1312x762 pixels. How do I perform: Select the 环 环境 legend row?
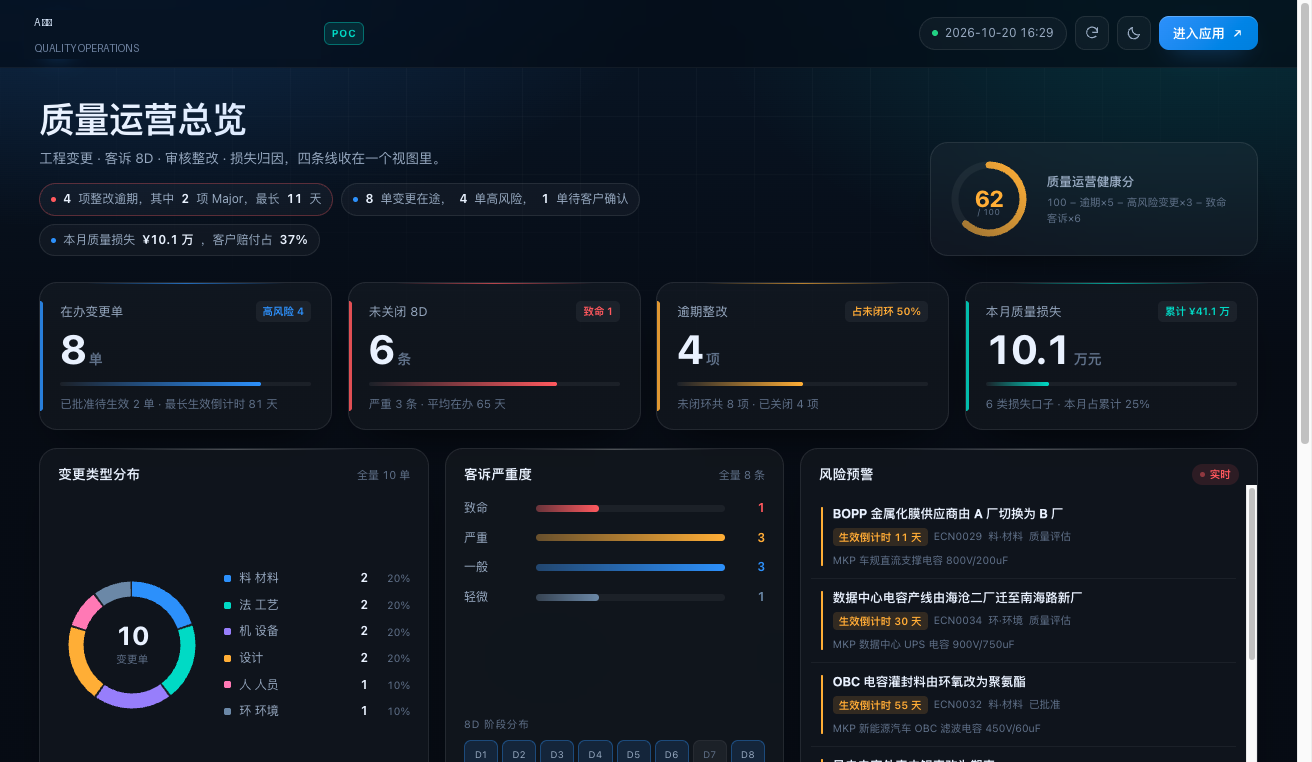click(x=317, y=711)
